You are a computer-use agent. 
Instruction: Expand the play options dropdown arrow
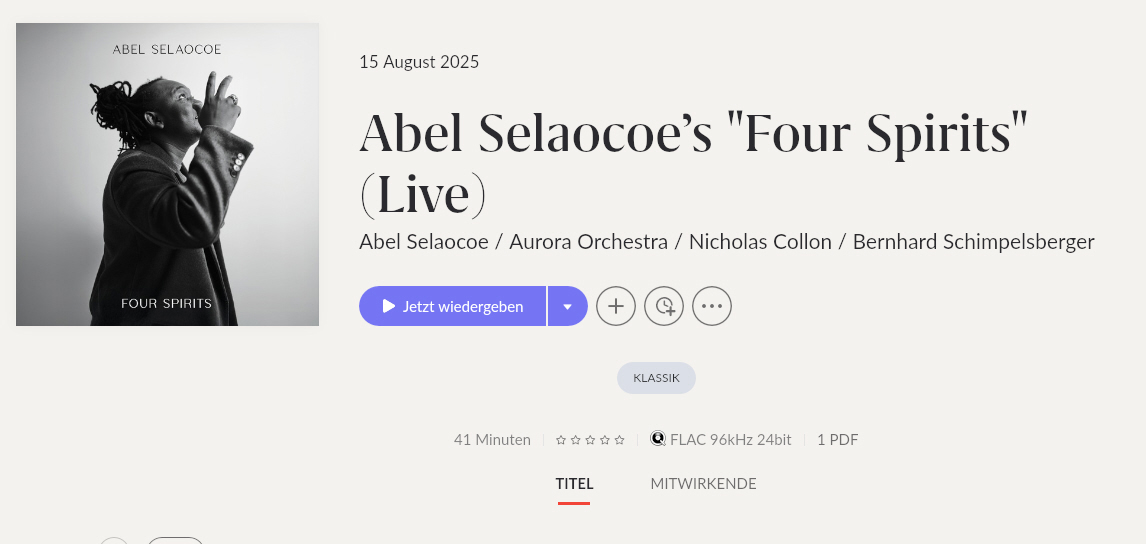click(x=568, y=306)
